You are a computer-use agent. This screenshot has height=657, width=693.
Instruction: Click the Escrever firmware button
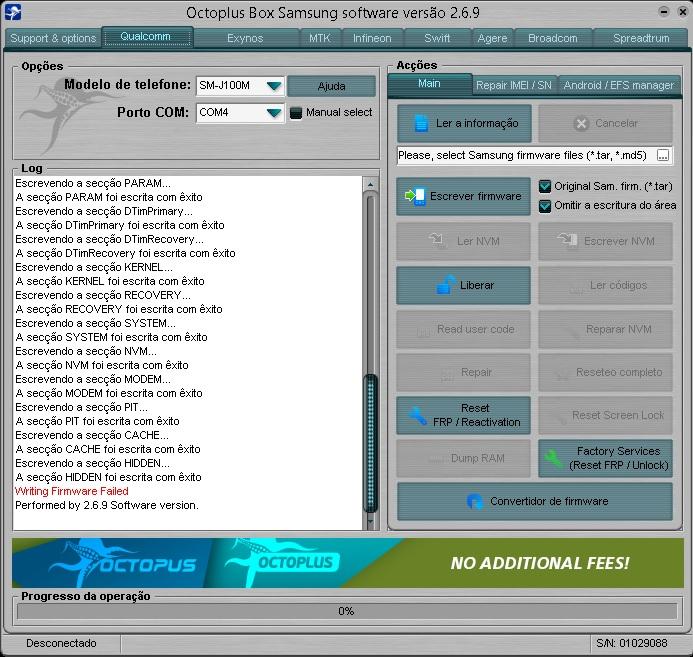tap(463, 196)
